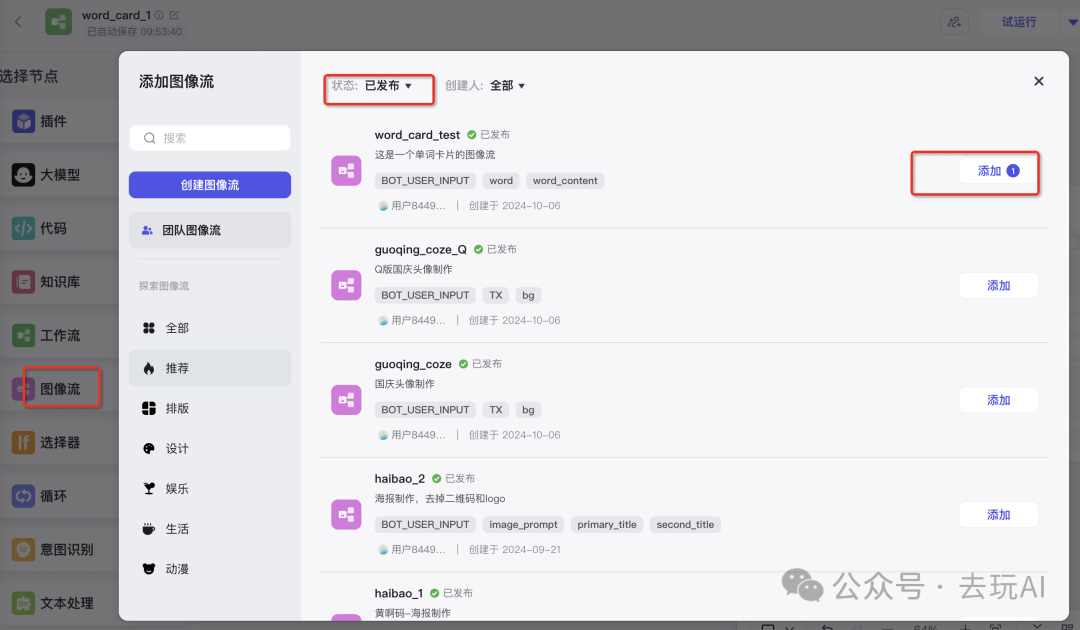Open the guoqing_coze_Q title
Image resolution: width=1080 pixels, height=630 pixels.
point(421,249)
